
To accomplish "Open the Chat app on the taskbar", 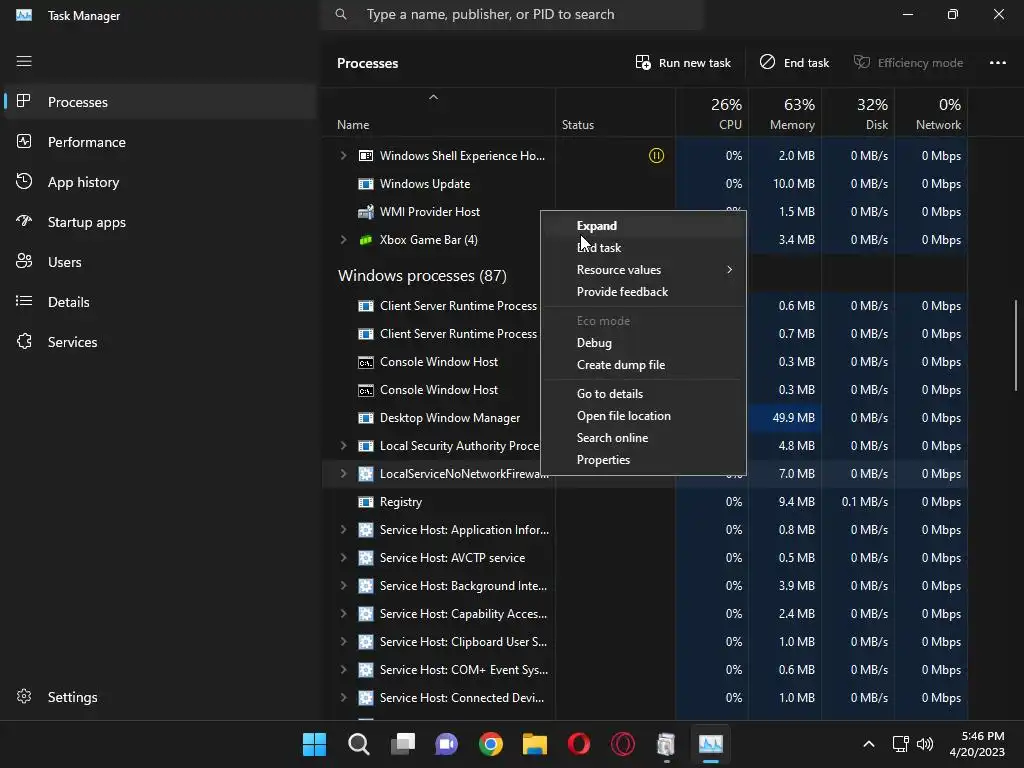I will tap(447, 744).
